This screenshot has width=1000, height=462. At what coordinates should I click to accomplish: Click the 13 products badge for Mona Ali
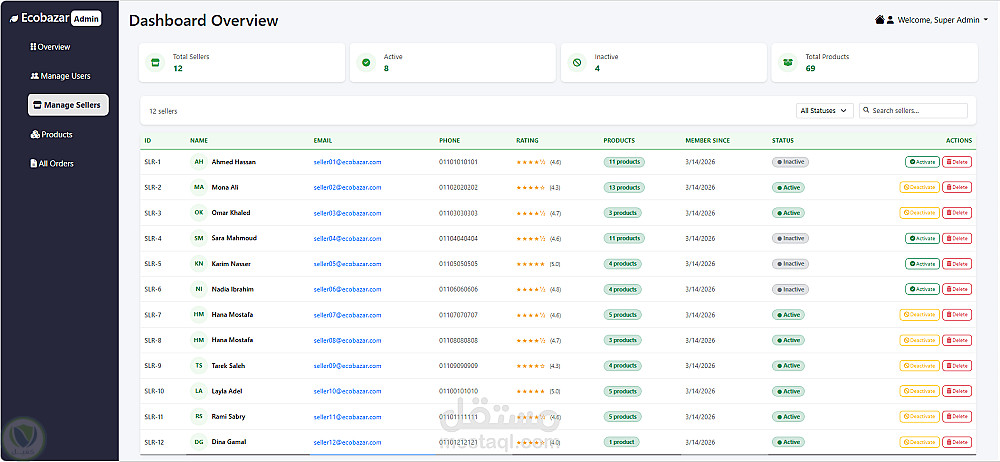pos(624,188)
